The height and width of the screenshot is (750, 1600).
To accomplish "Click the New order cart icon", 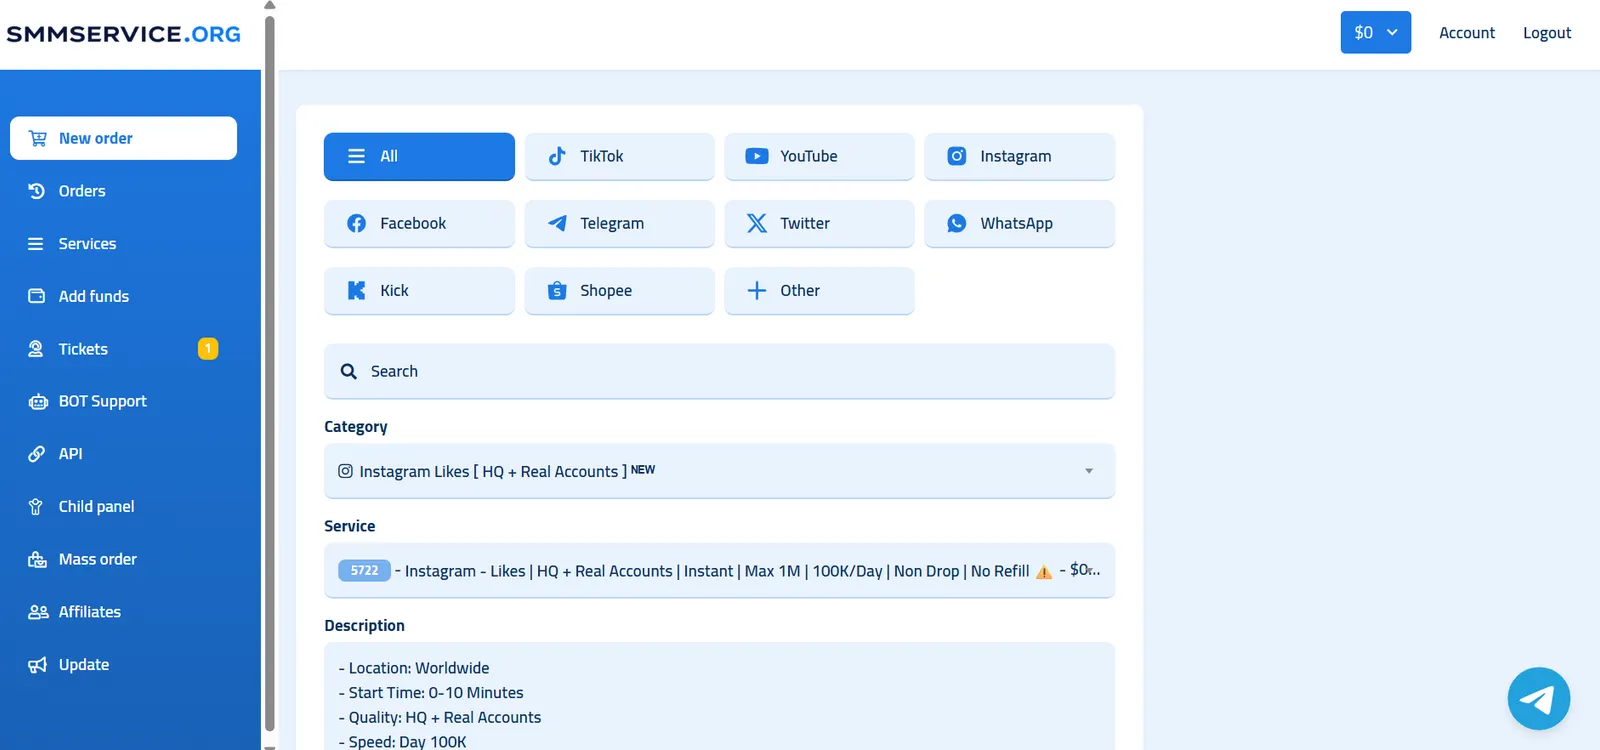I will coord(38,138).
